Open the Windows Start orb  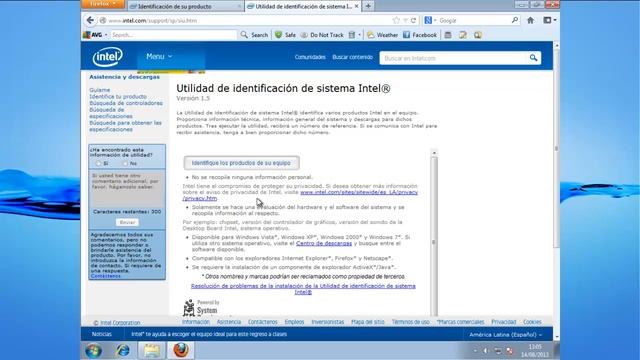coord(93,351)
